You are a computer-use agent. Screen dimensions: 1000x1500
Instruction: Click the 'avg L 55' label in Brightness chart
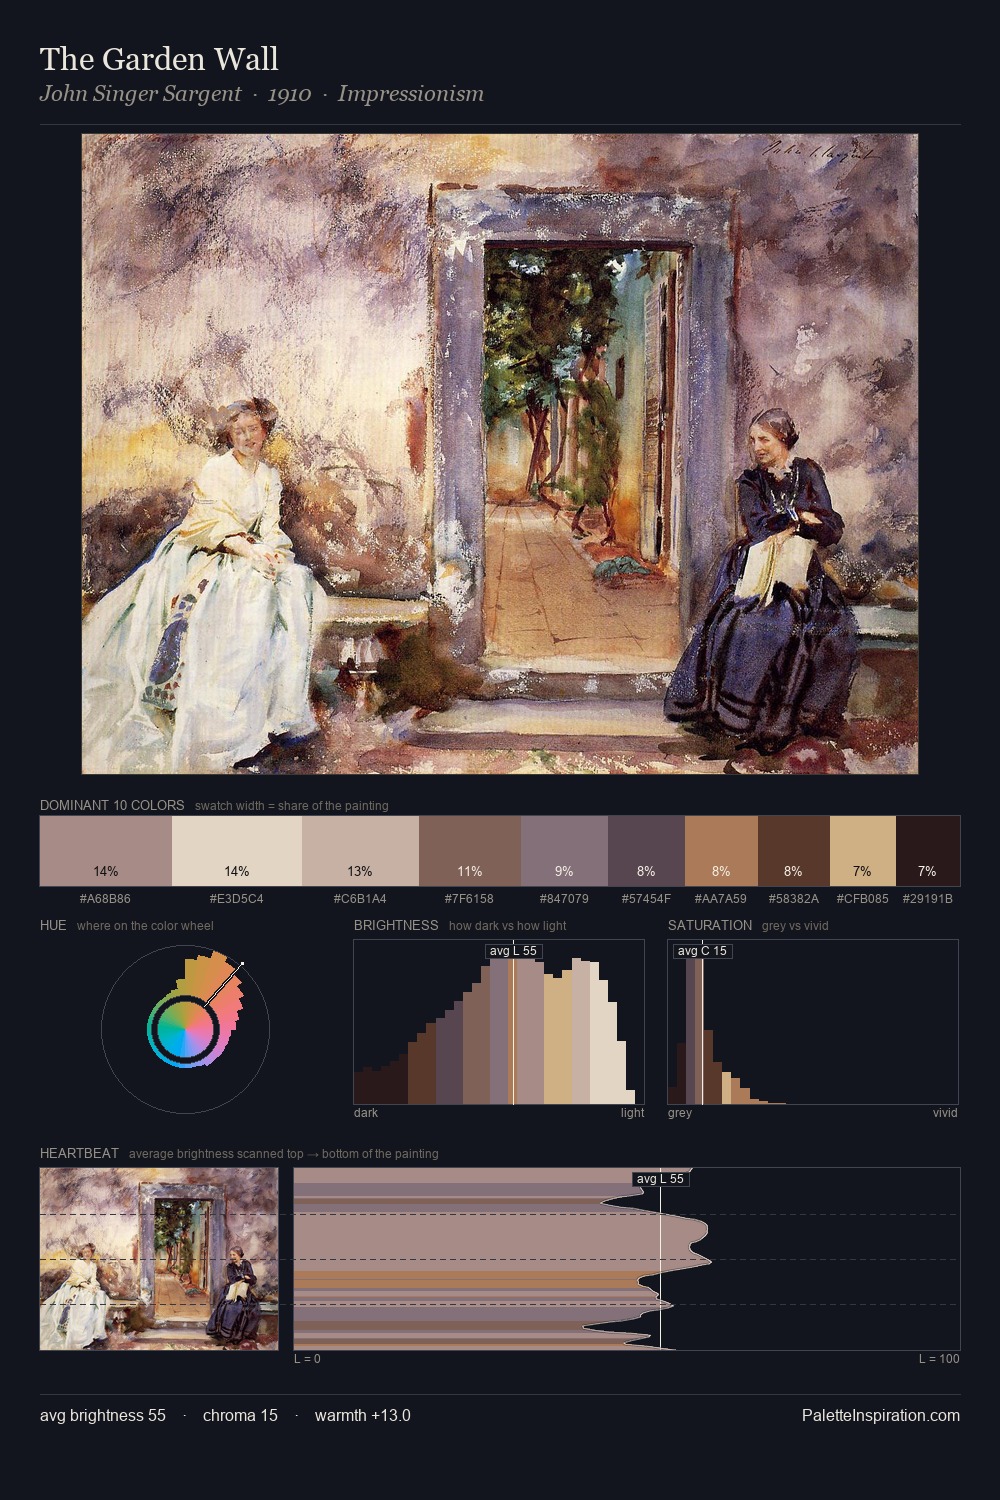[513, 951]
